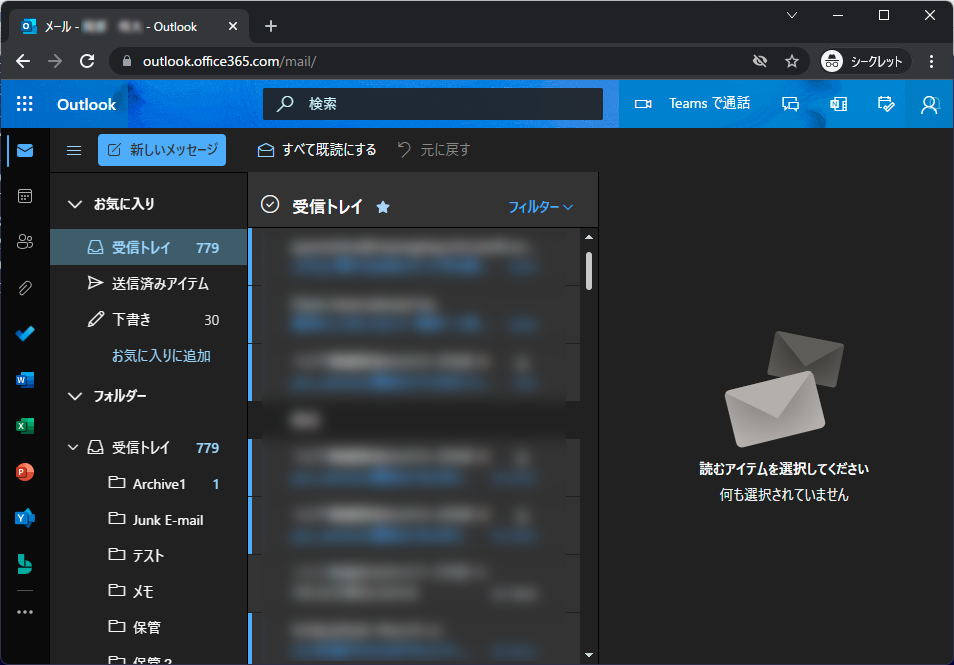Open the Files paperclip icon

pyautogui.click(x=25, y=288)
